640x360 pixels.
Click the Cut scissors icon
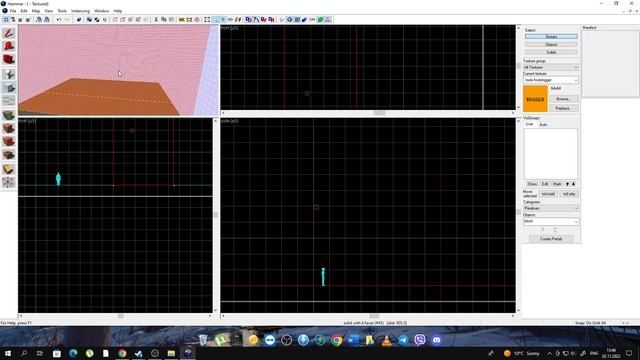point(156,20)
